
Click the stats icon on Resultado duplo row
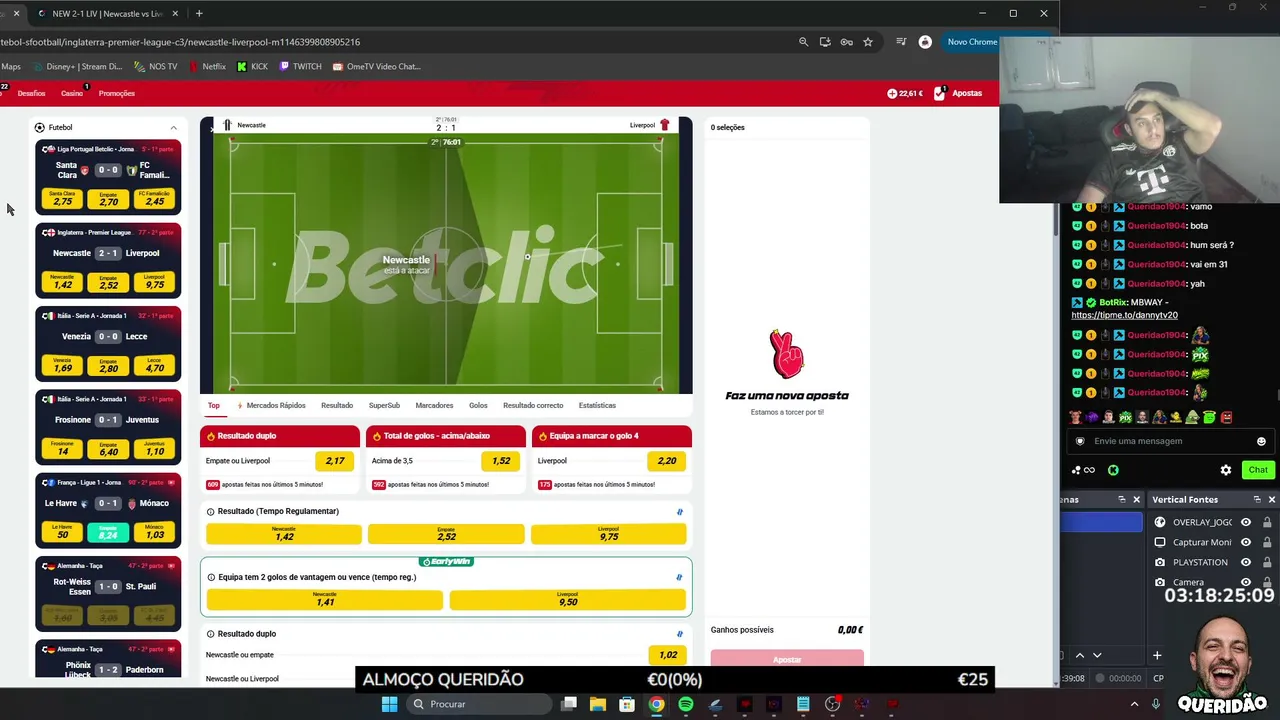click(x=680, y=634)
